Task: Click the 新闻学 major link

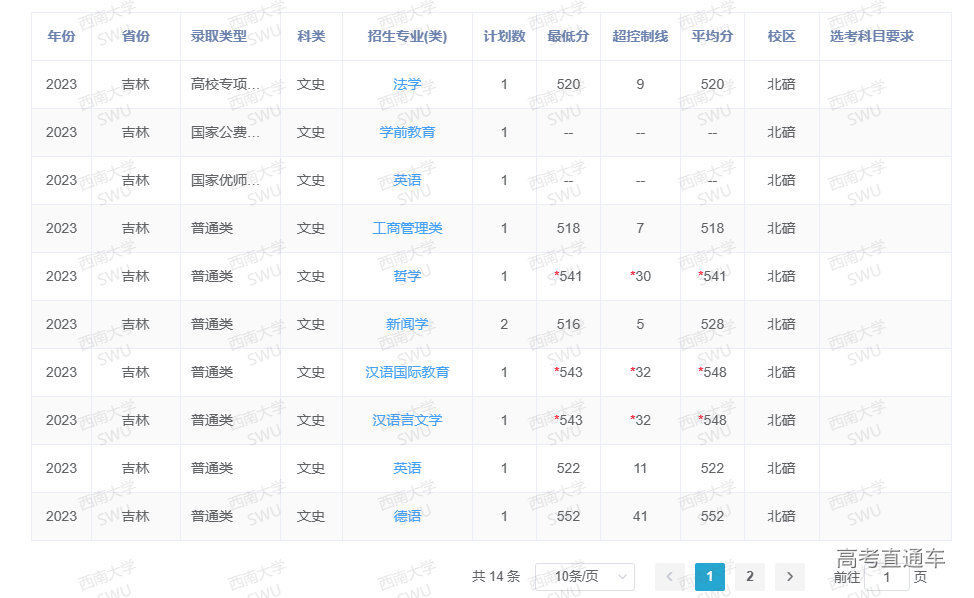Action: (407, 324)
